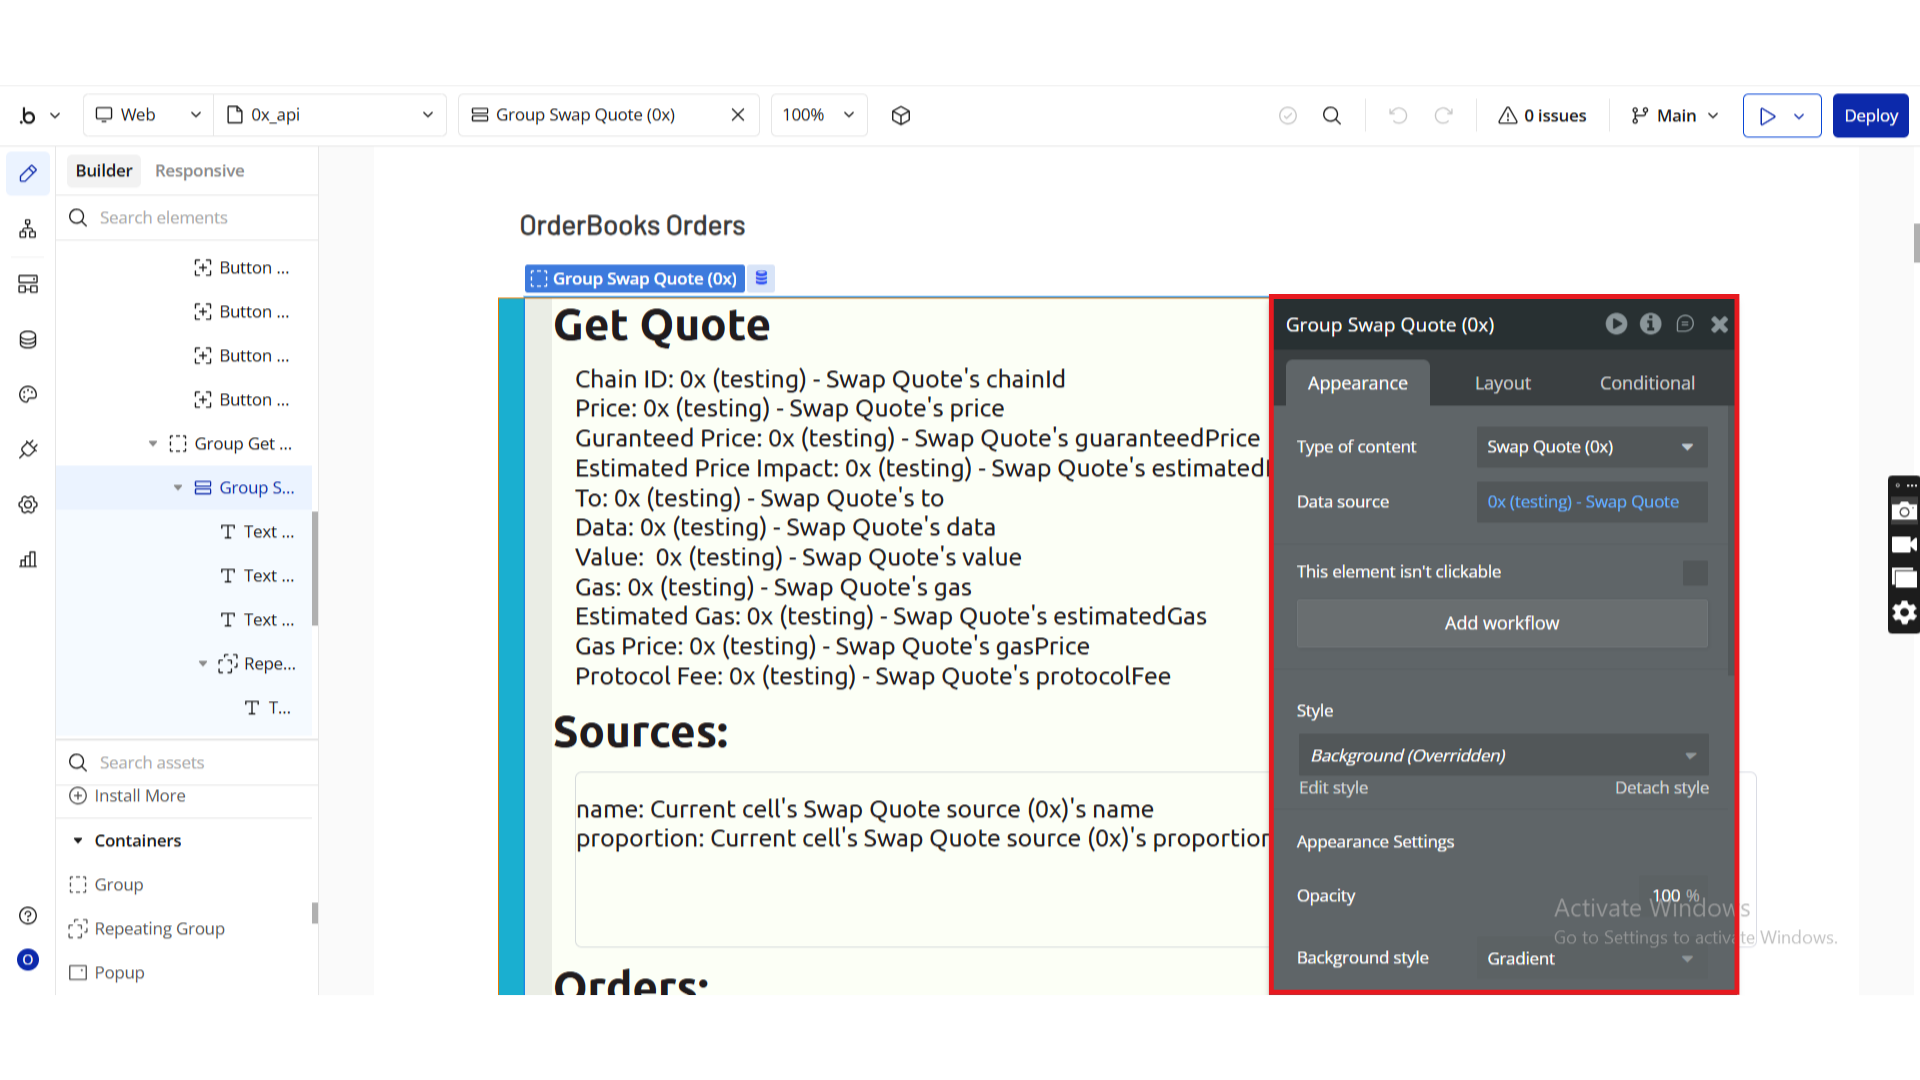
Task: Switch to the Layout tab
Action: (1502, 383)
